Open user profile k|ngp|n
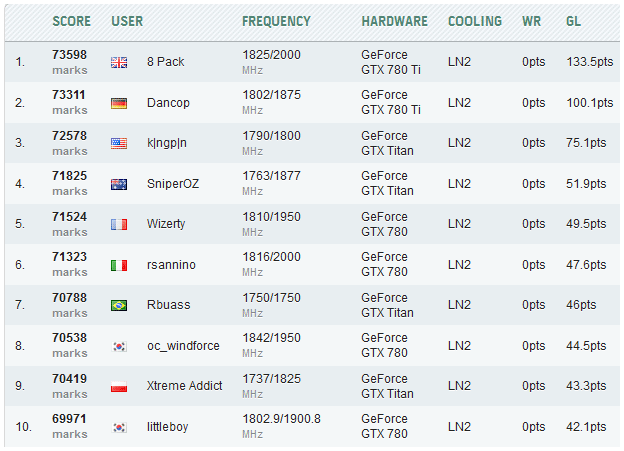Image resolution: width=624 pixels, height=451 pixels. click(167, 143)
